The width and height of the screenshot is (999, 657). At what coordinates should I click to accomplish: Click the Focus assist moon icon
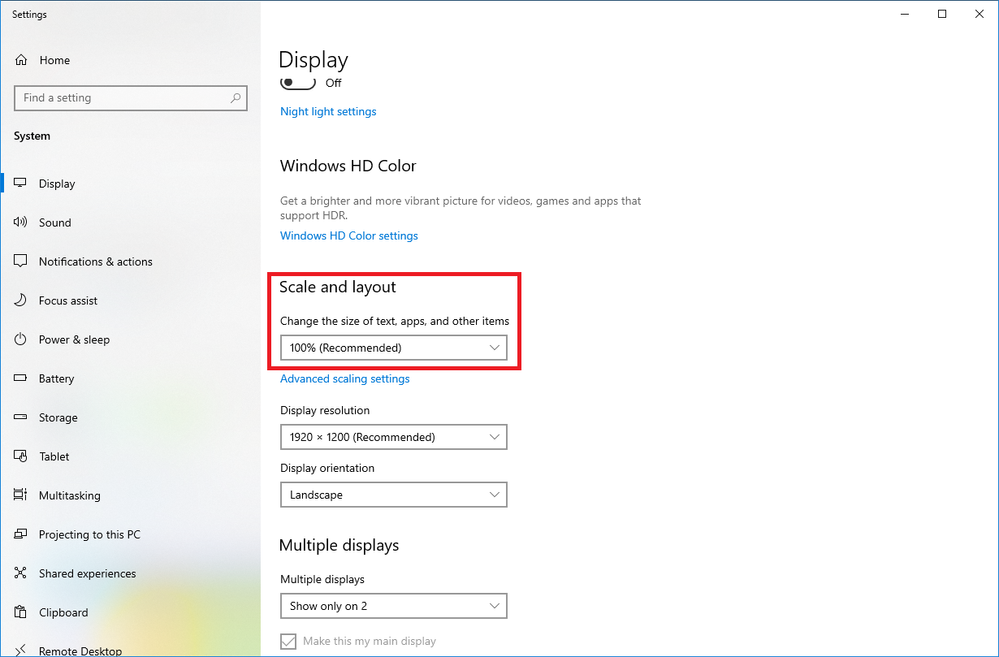click(20, 300)
